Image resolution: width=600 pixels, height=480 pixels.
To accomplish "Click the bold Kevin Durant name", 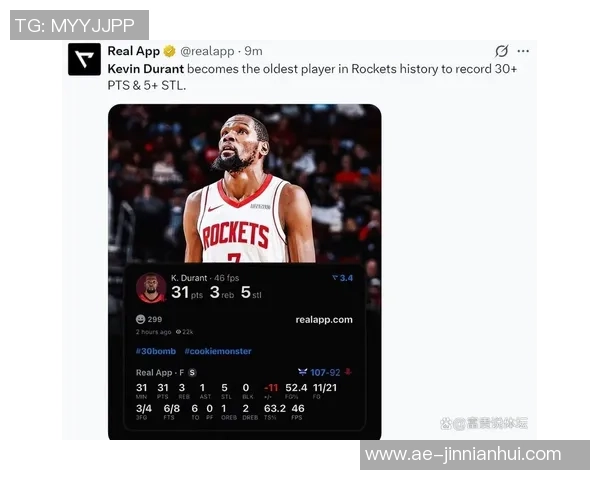I will (x=146, y=69).
